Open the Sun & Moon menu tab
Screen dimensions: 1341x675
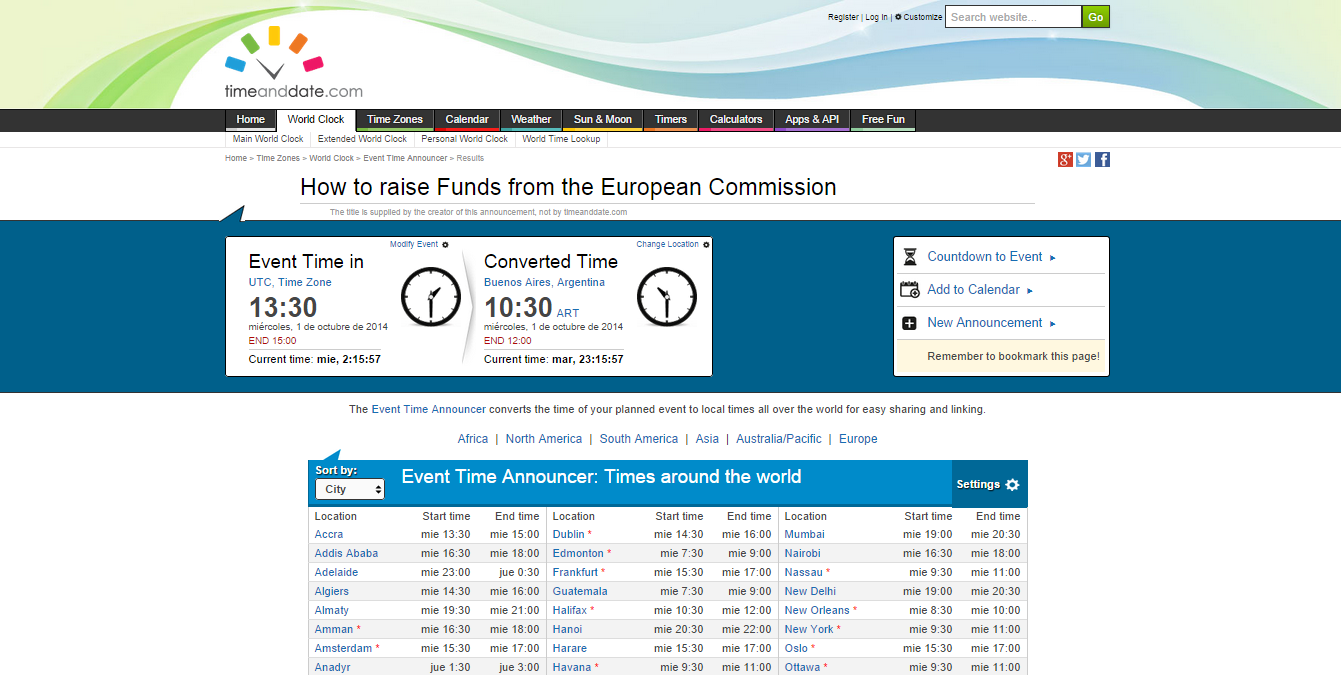tap(602, 120)
